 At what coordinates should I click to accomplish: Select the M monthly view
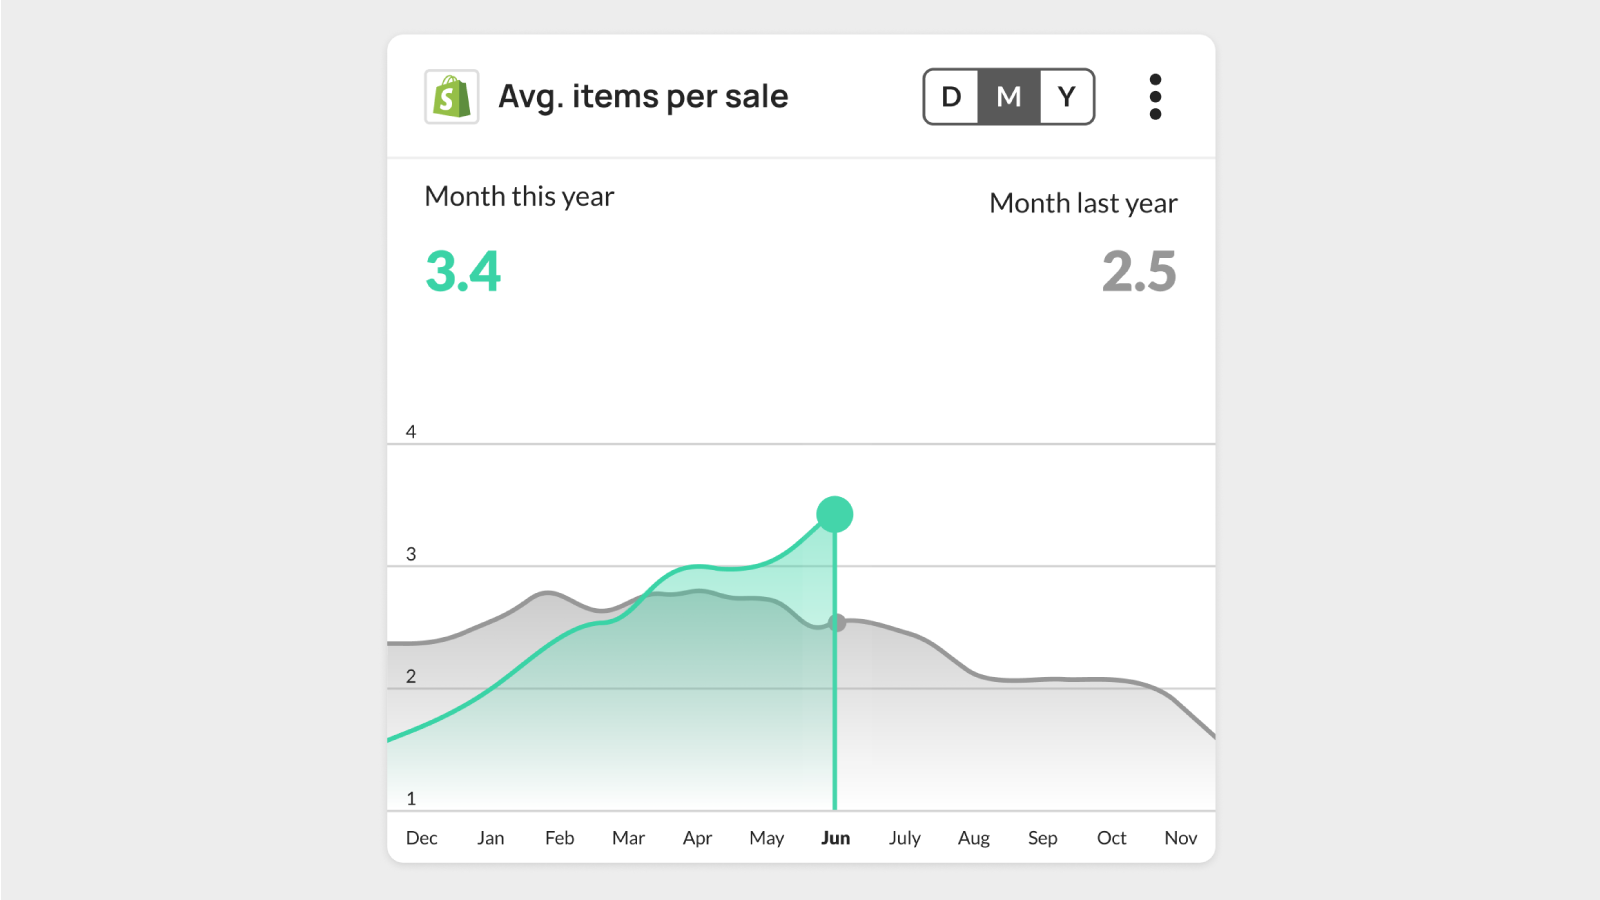coord(1009,97)
